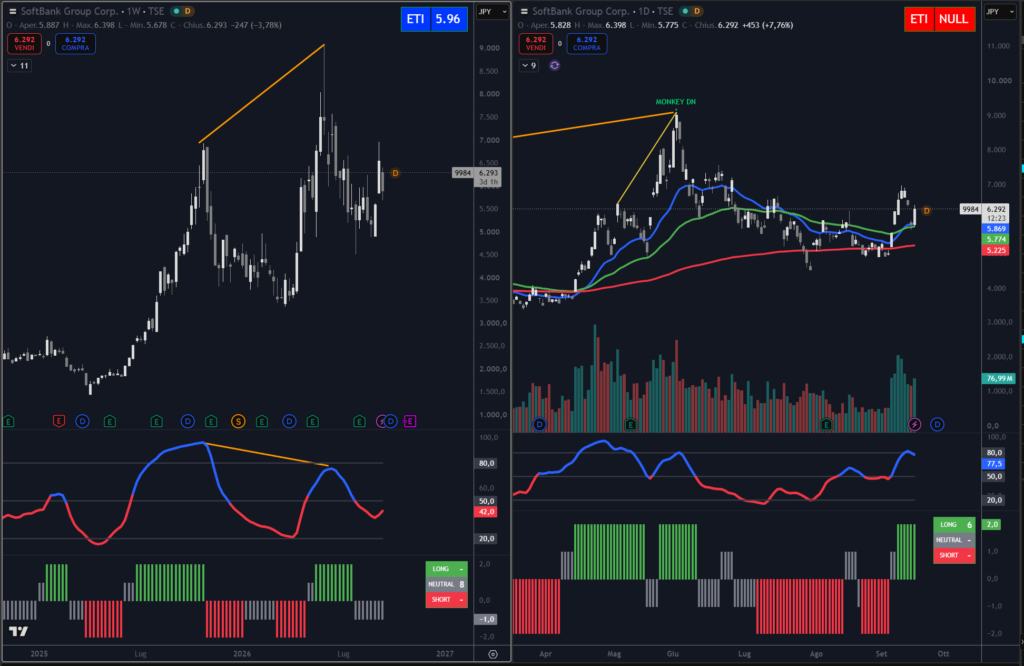Click the NEUTRAL row in daily signal table
The width and height of the screenshot is (1024, 666).
954,540
